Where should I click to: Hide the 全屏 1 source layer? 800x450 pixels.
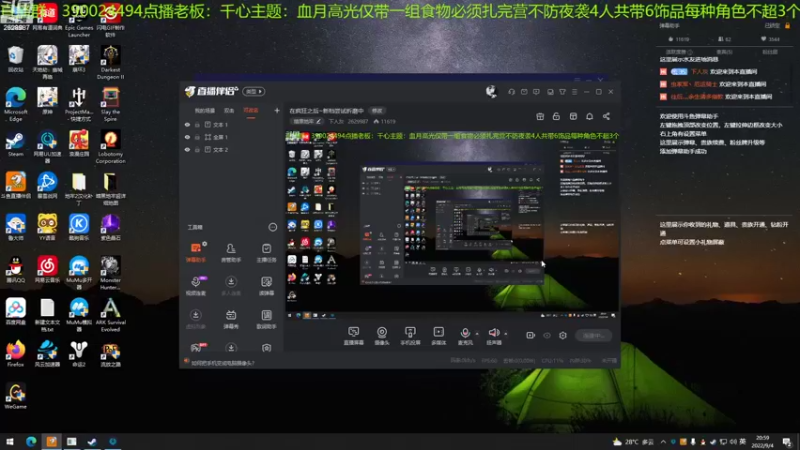(187, 137)
